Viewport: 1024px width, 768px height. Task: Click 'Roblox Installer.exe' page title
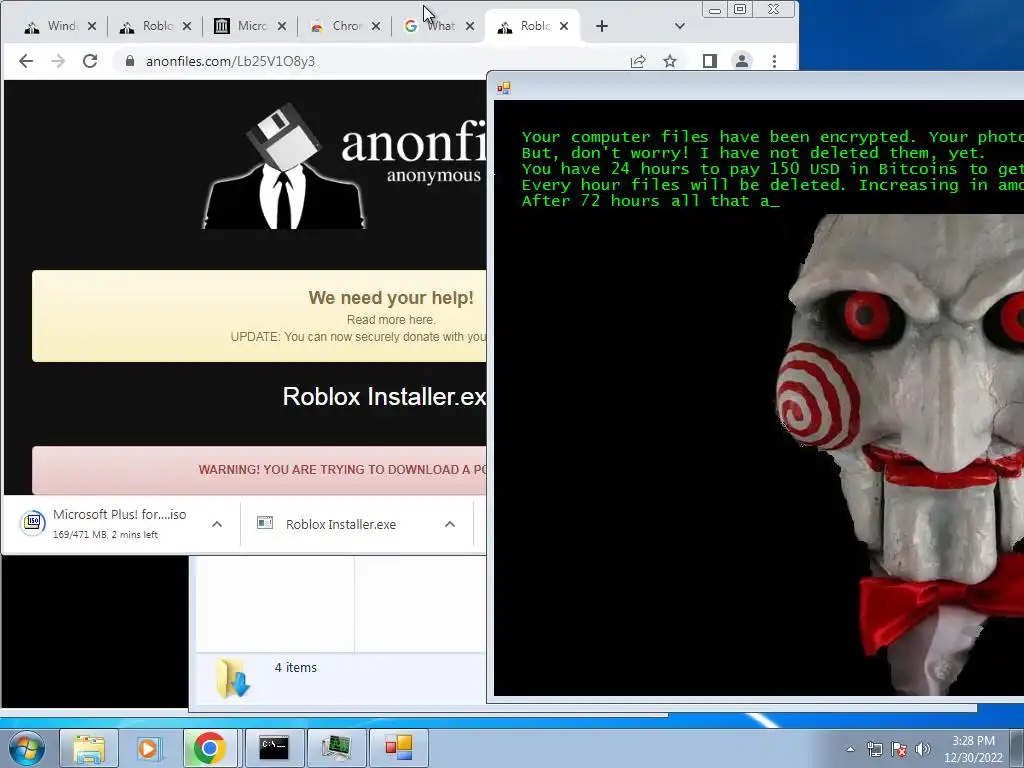(x=385, y=396)
